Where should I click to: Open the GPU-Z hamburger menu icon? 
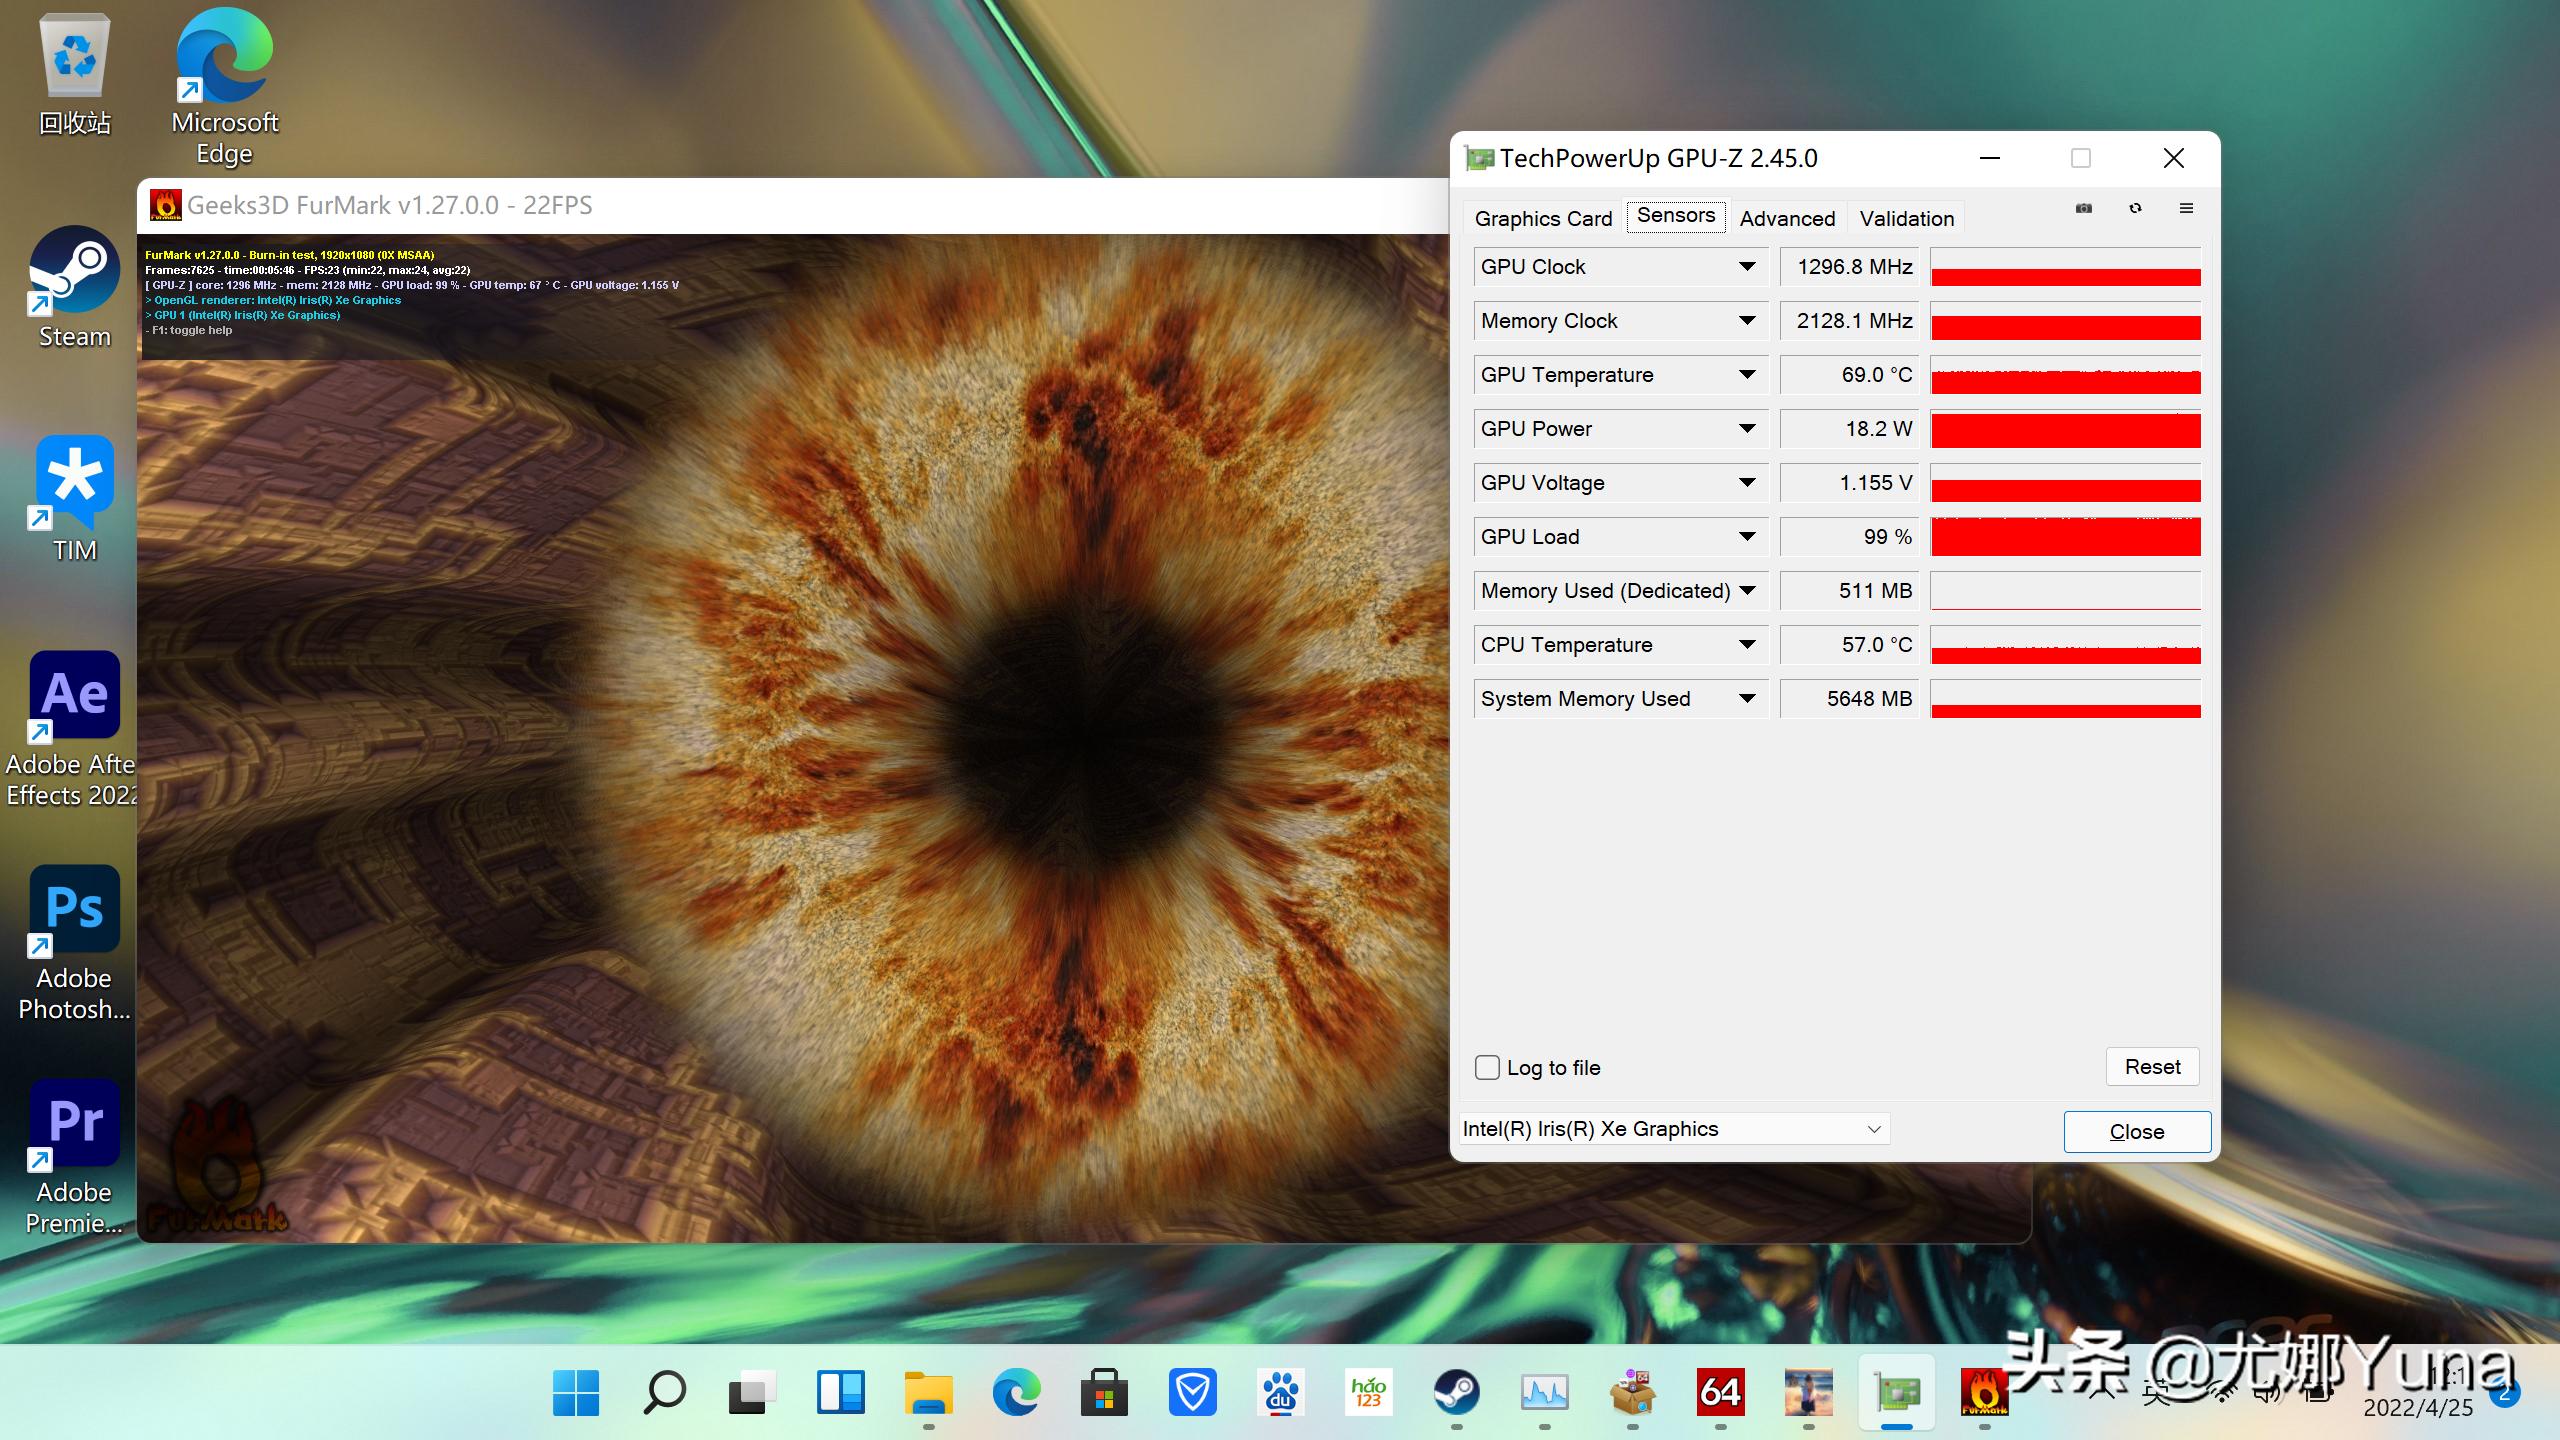2186,208
